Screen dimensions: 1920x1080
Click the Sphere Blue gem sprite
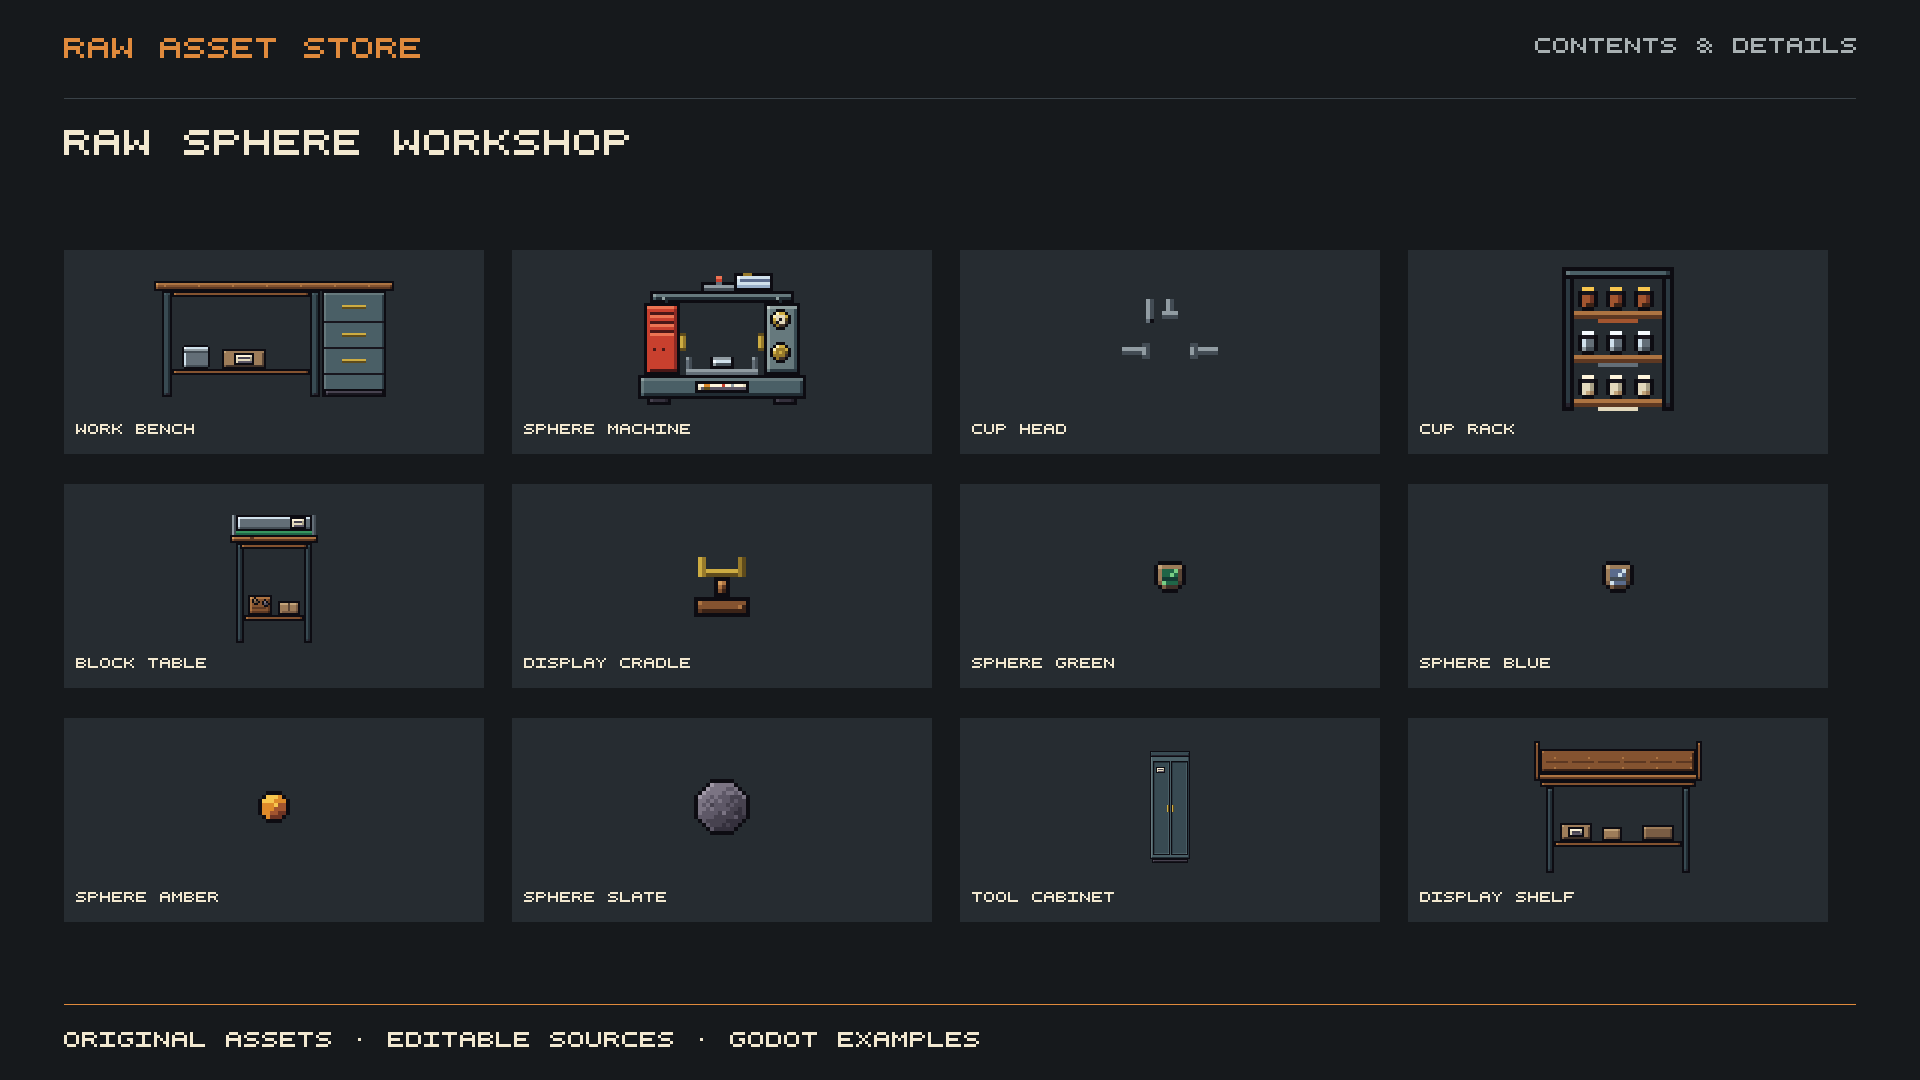(1618, 577)
